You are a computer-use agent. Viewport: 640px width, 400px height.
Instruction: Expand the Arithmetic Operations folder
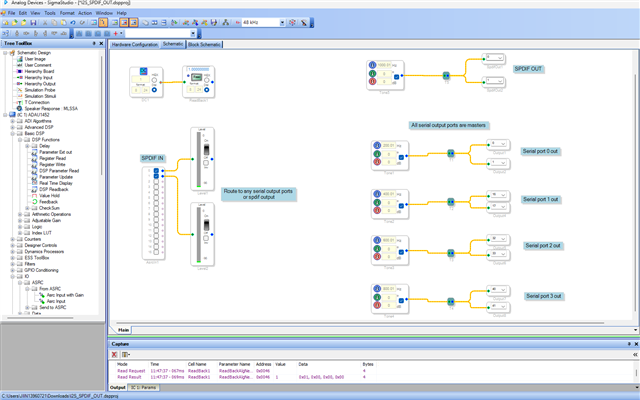(20, 214)
